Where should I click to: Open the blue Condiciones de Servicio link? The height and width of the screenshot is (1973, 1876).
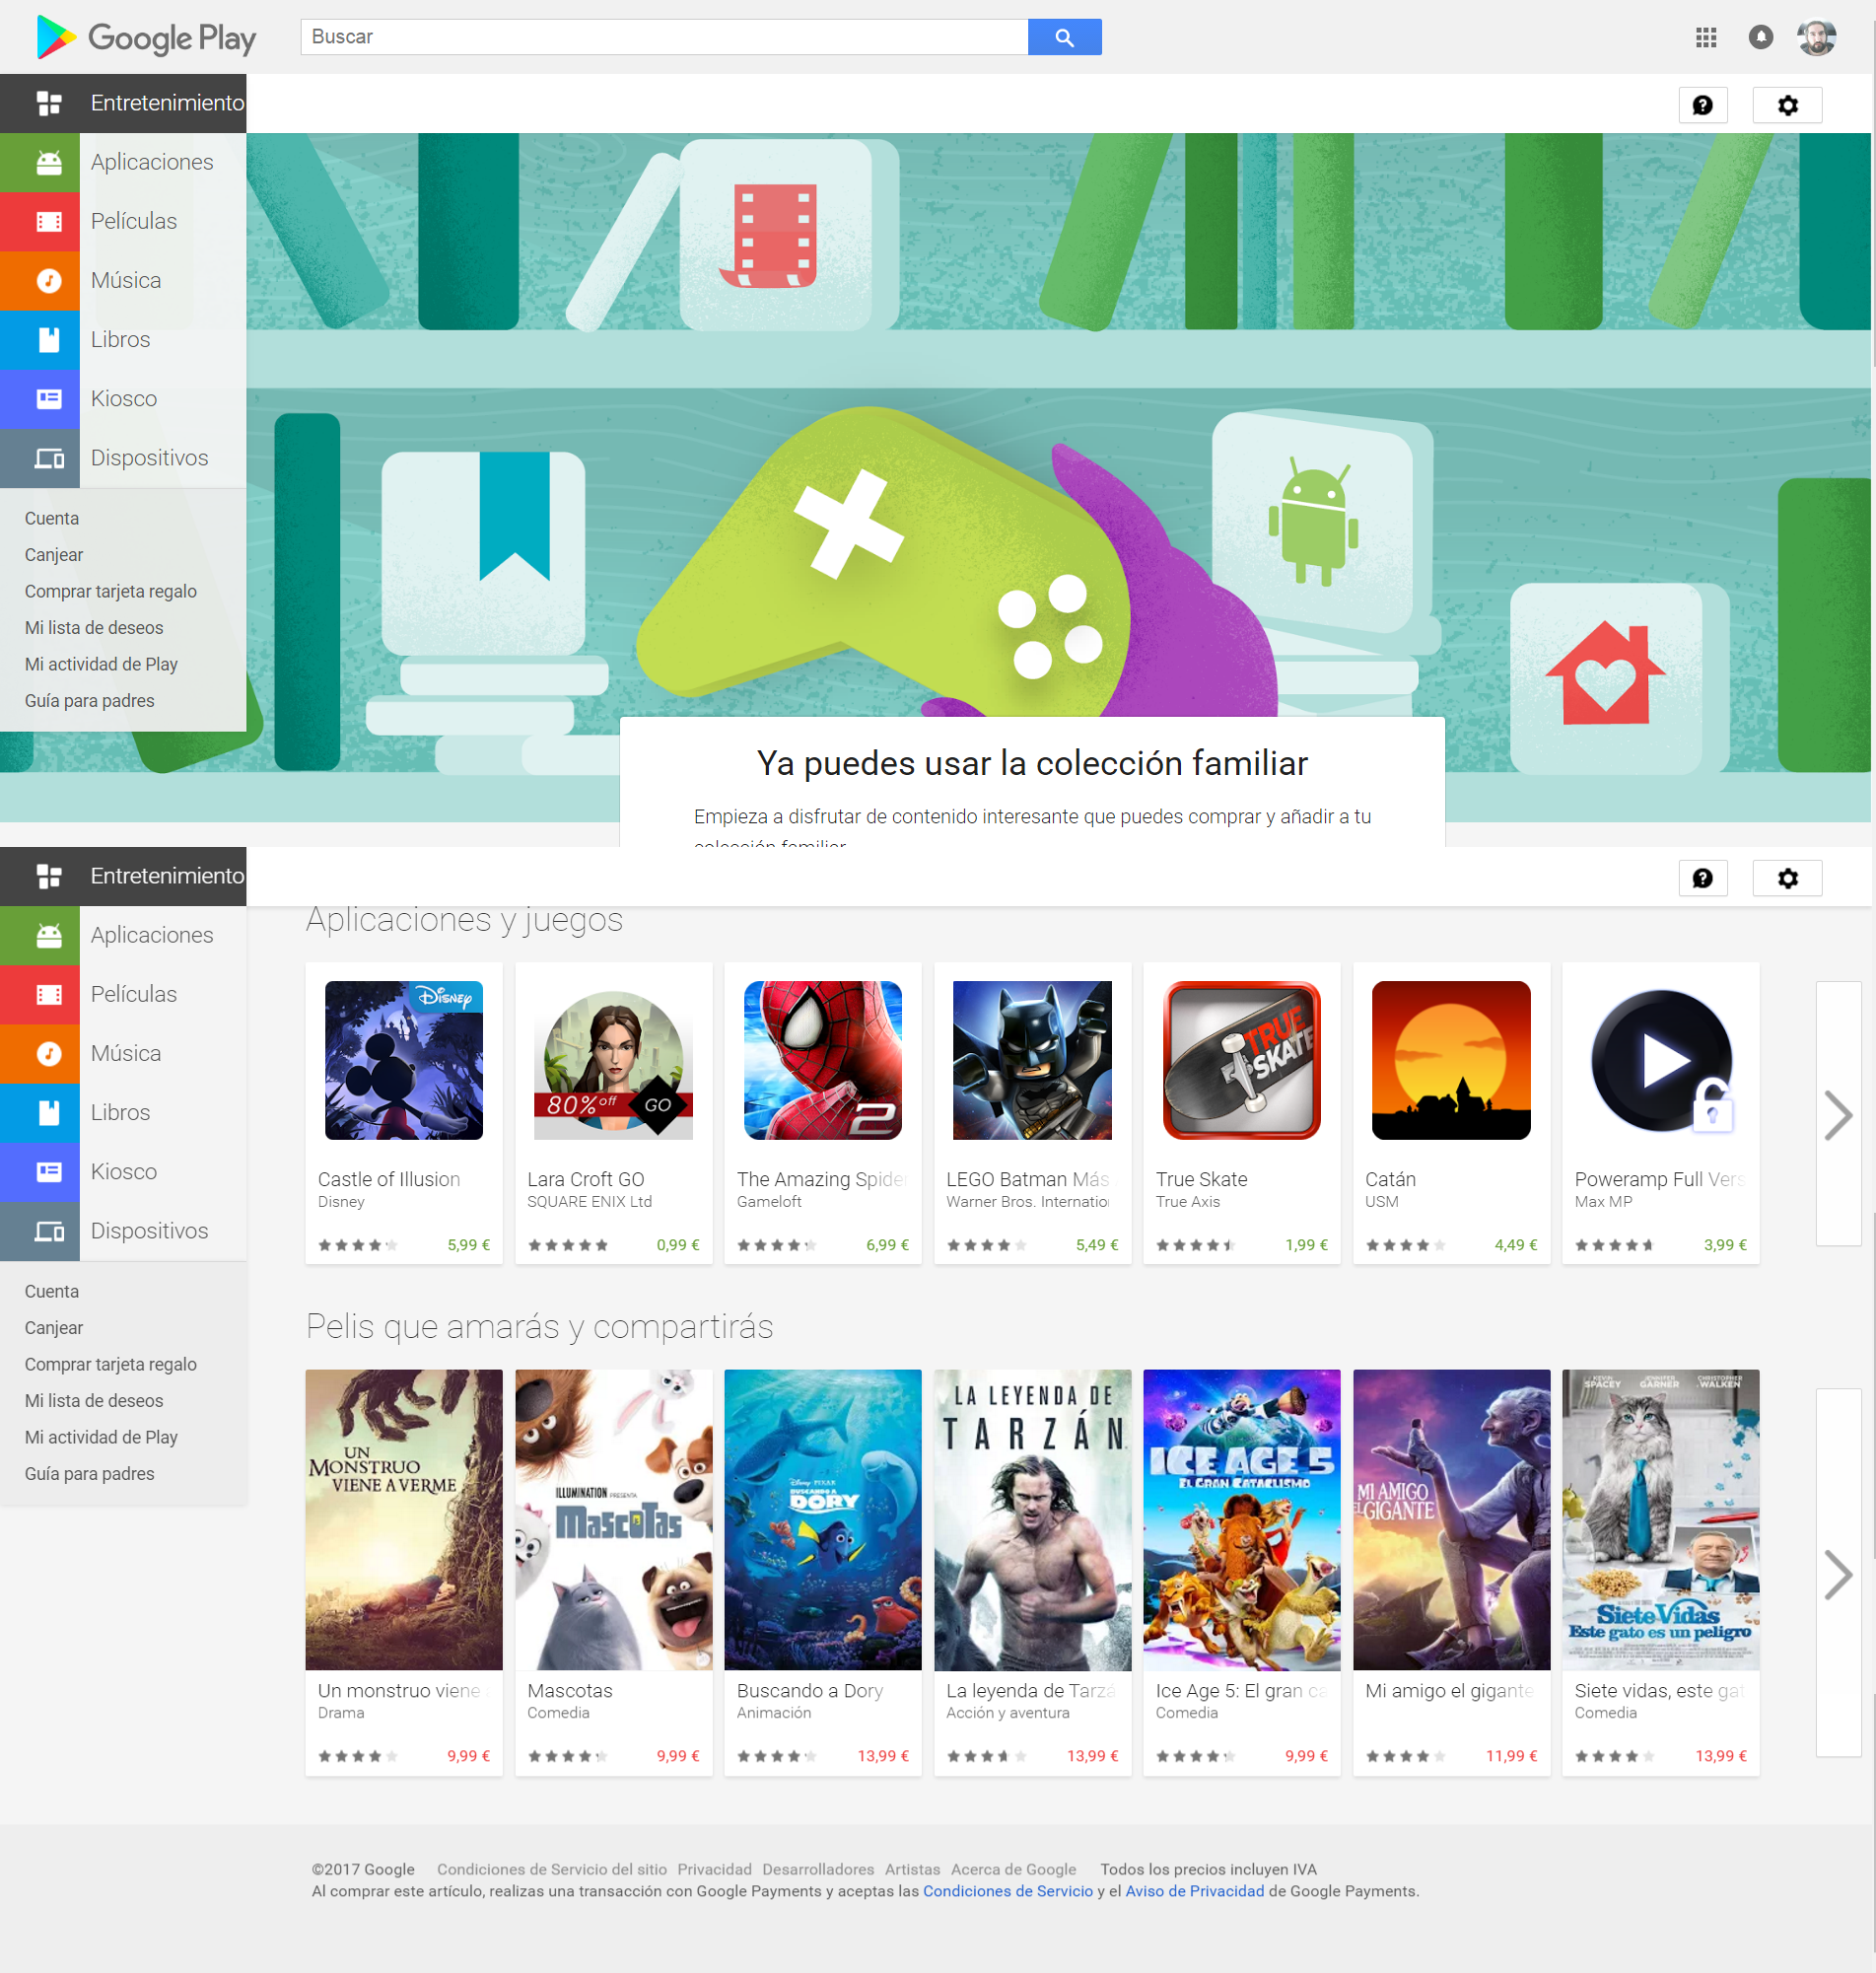point(1008,1891)
